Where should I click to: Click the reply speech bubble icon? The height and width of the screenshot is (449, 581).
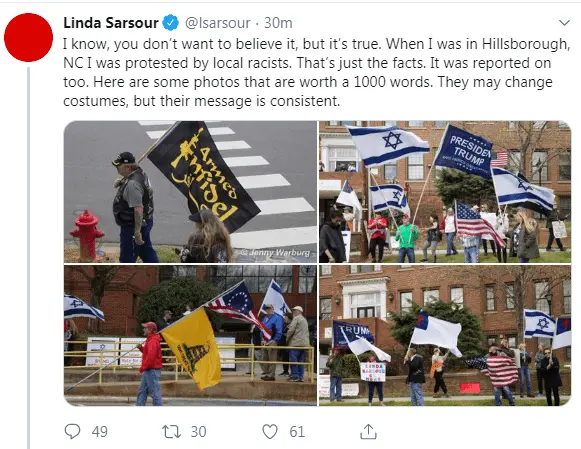[x=72, y=432]
